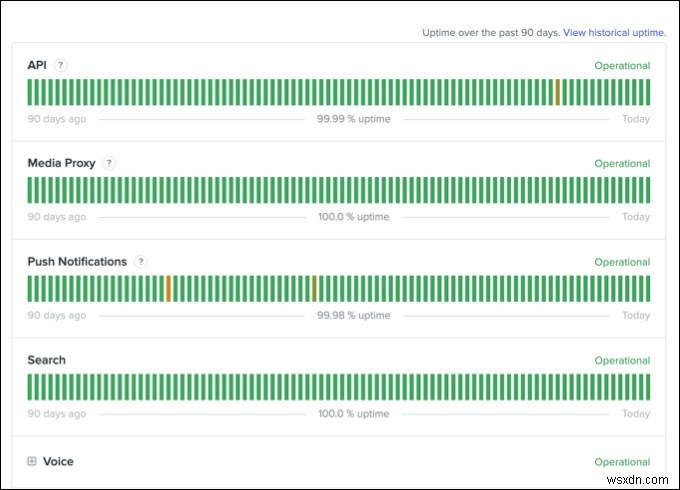Click the Search Operational status label
The height and width of the screenshot is (490, 680).
622,360
